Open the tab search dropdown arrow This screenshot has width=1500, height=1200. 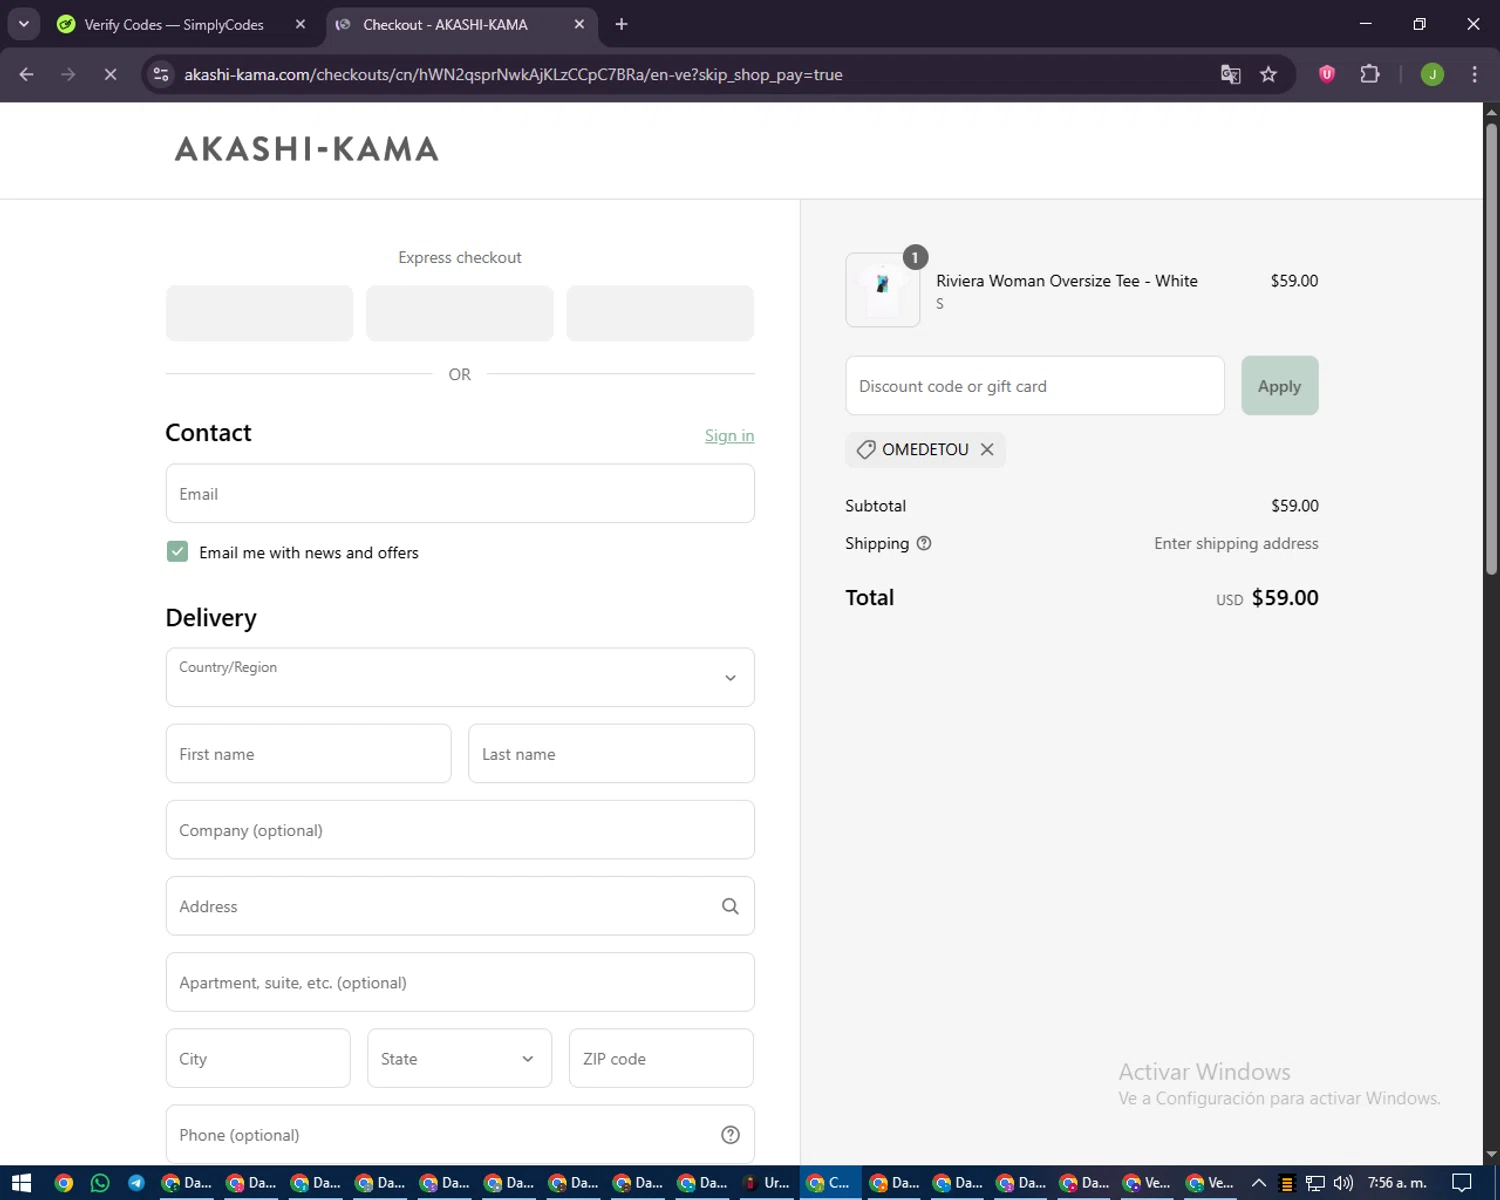pos(23,24)
